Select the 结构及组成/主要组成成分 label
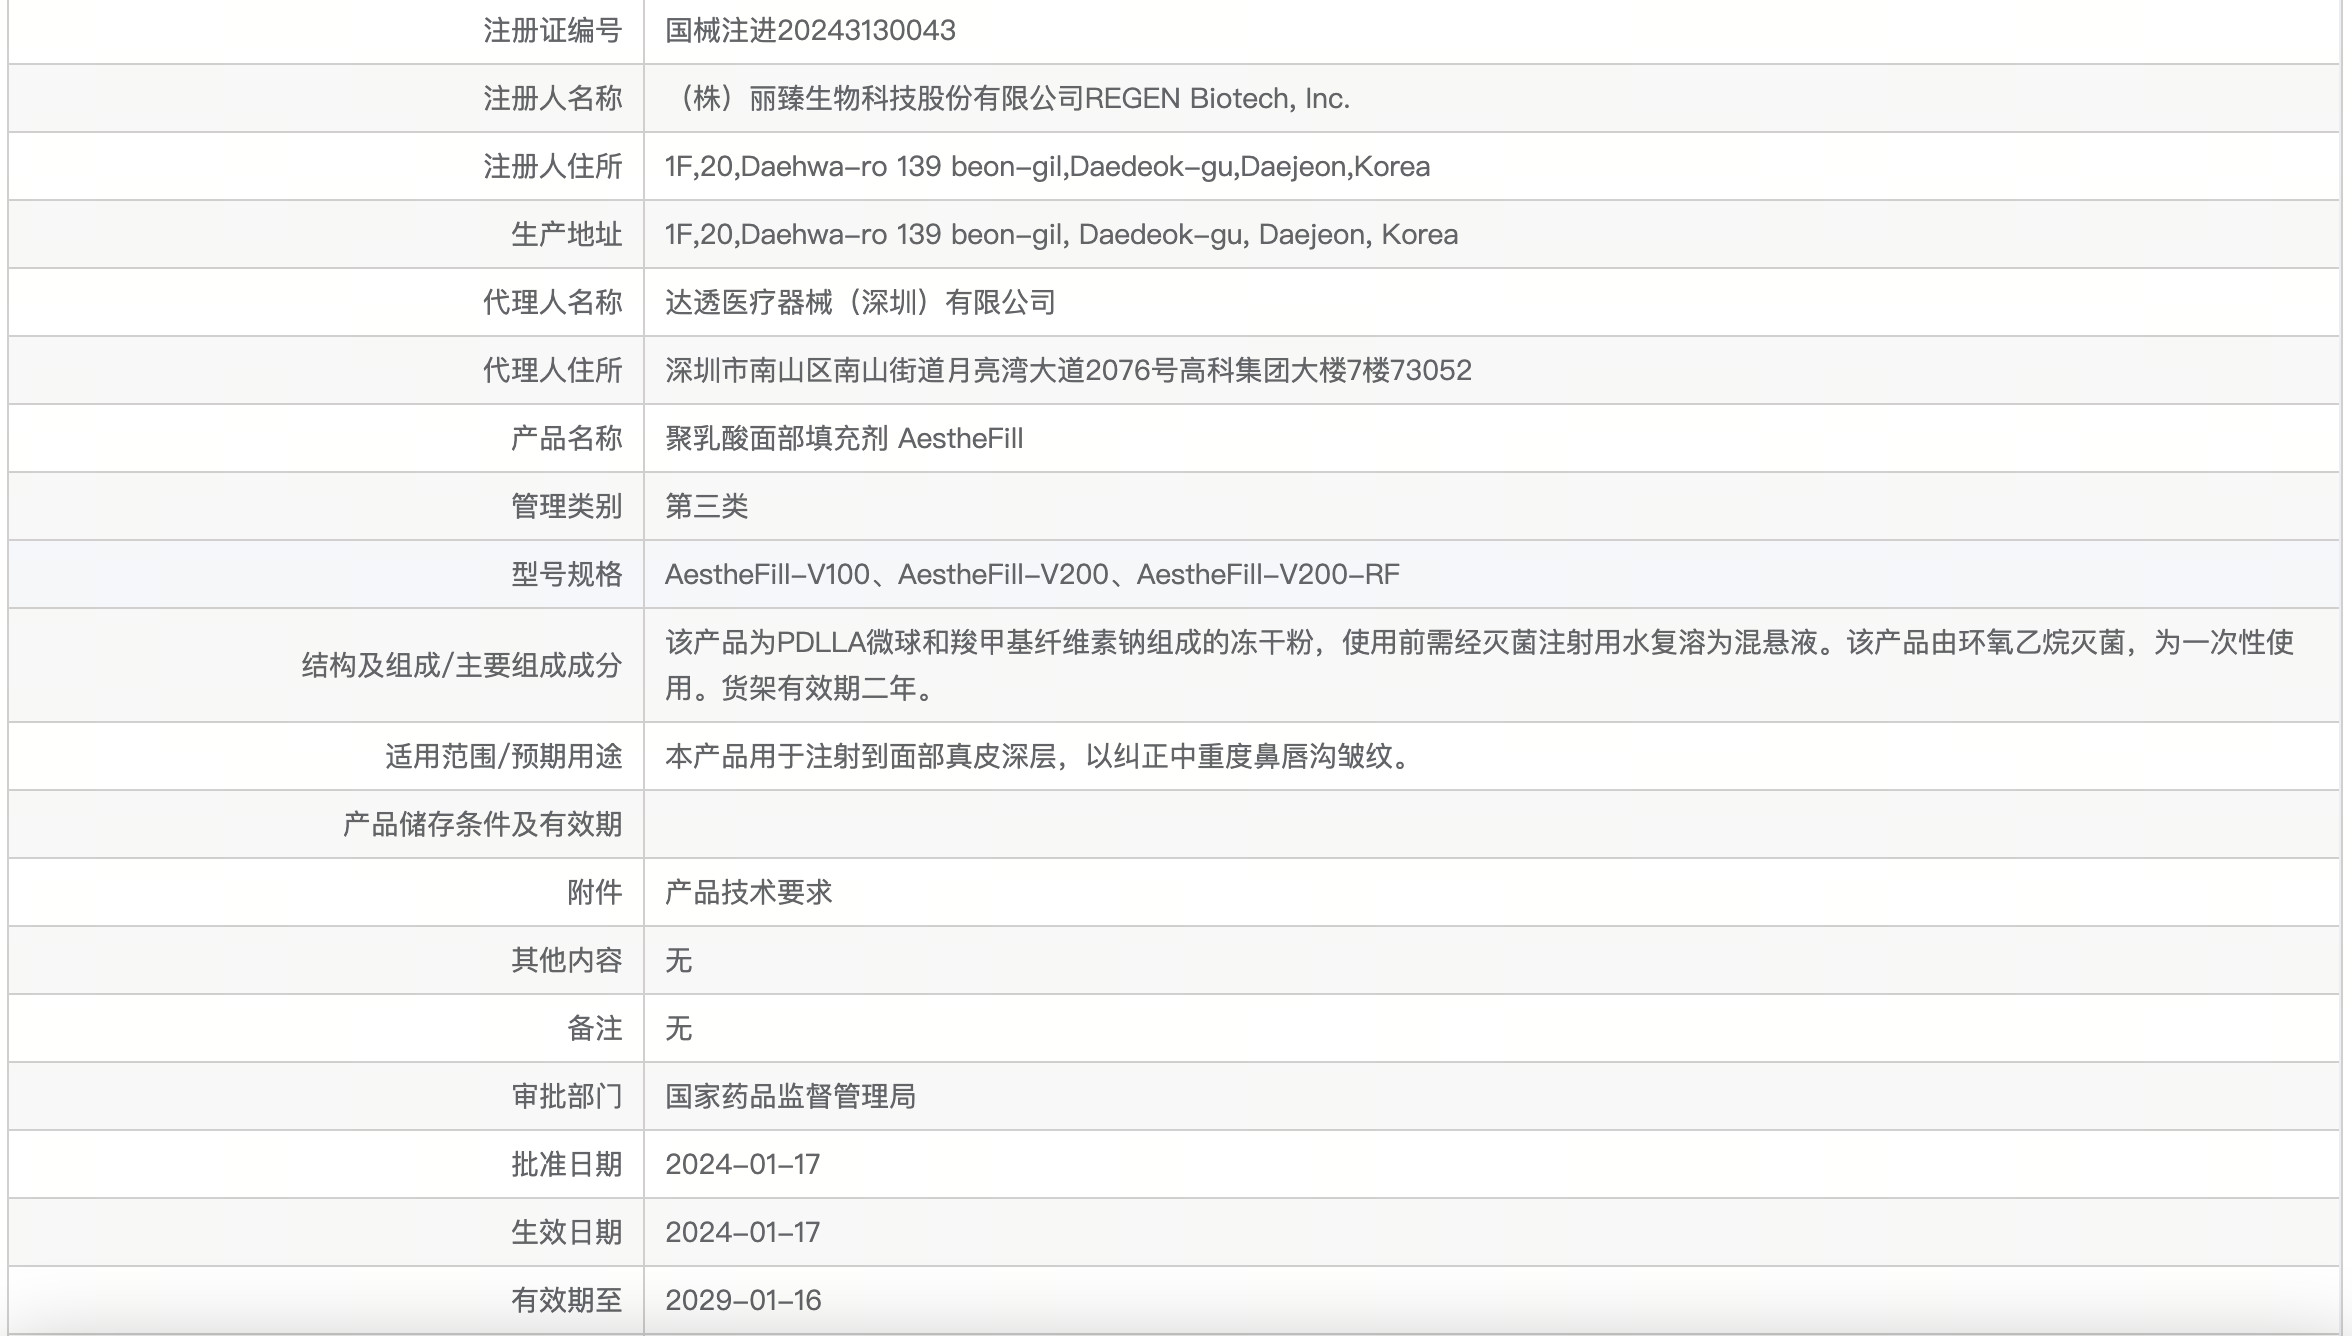This screenshot has width=2352, height=1336. pyautogui.click(x=462, y=665)
